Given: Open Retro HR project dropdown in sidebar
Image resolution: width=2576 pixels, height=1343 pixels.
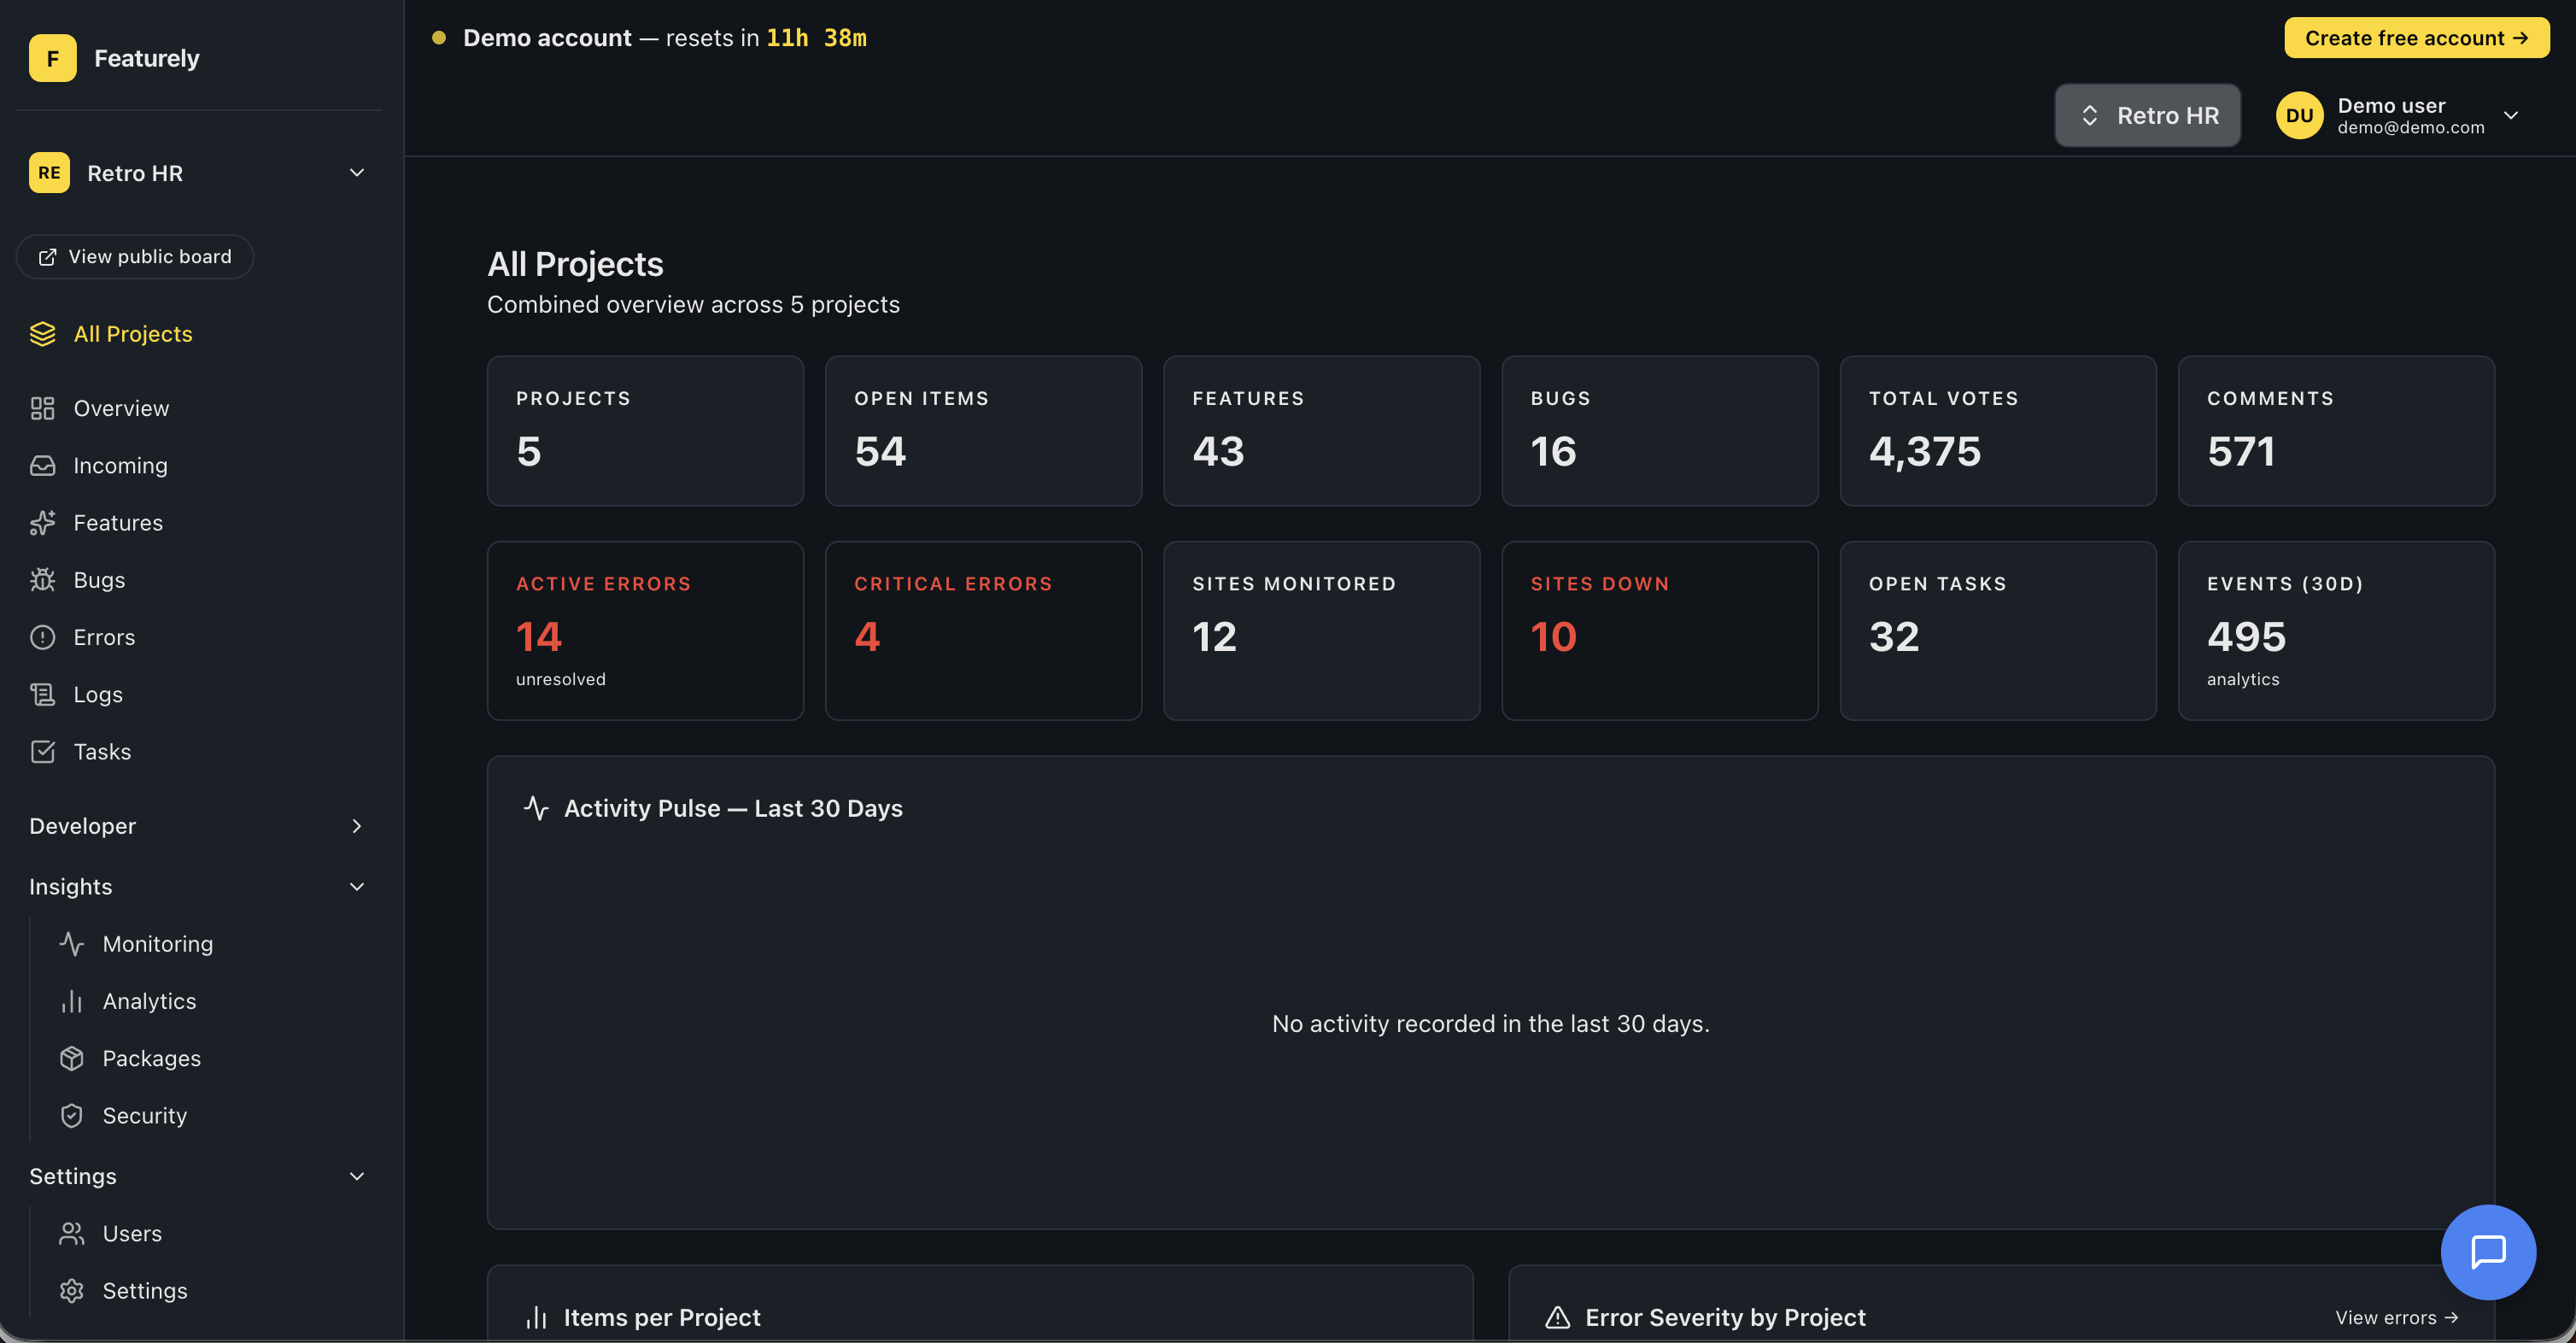Looking at the screenshot, I should 197,173.
